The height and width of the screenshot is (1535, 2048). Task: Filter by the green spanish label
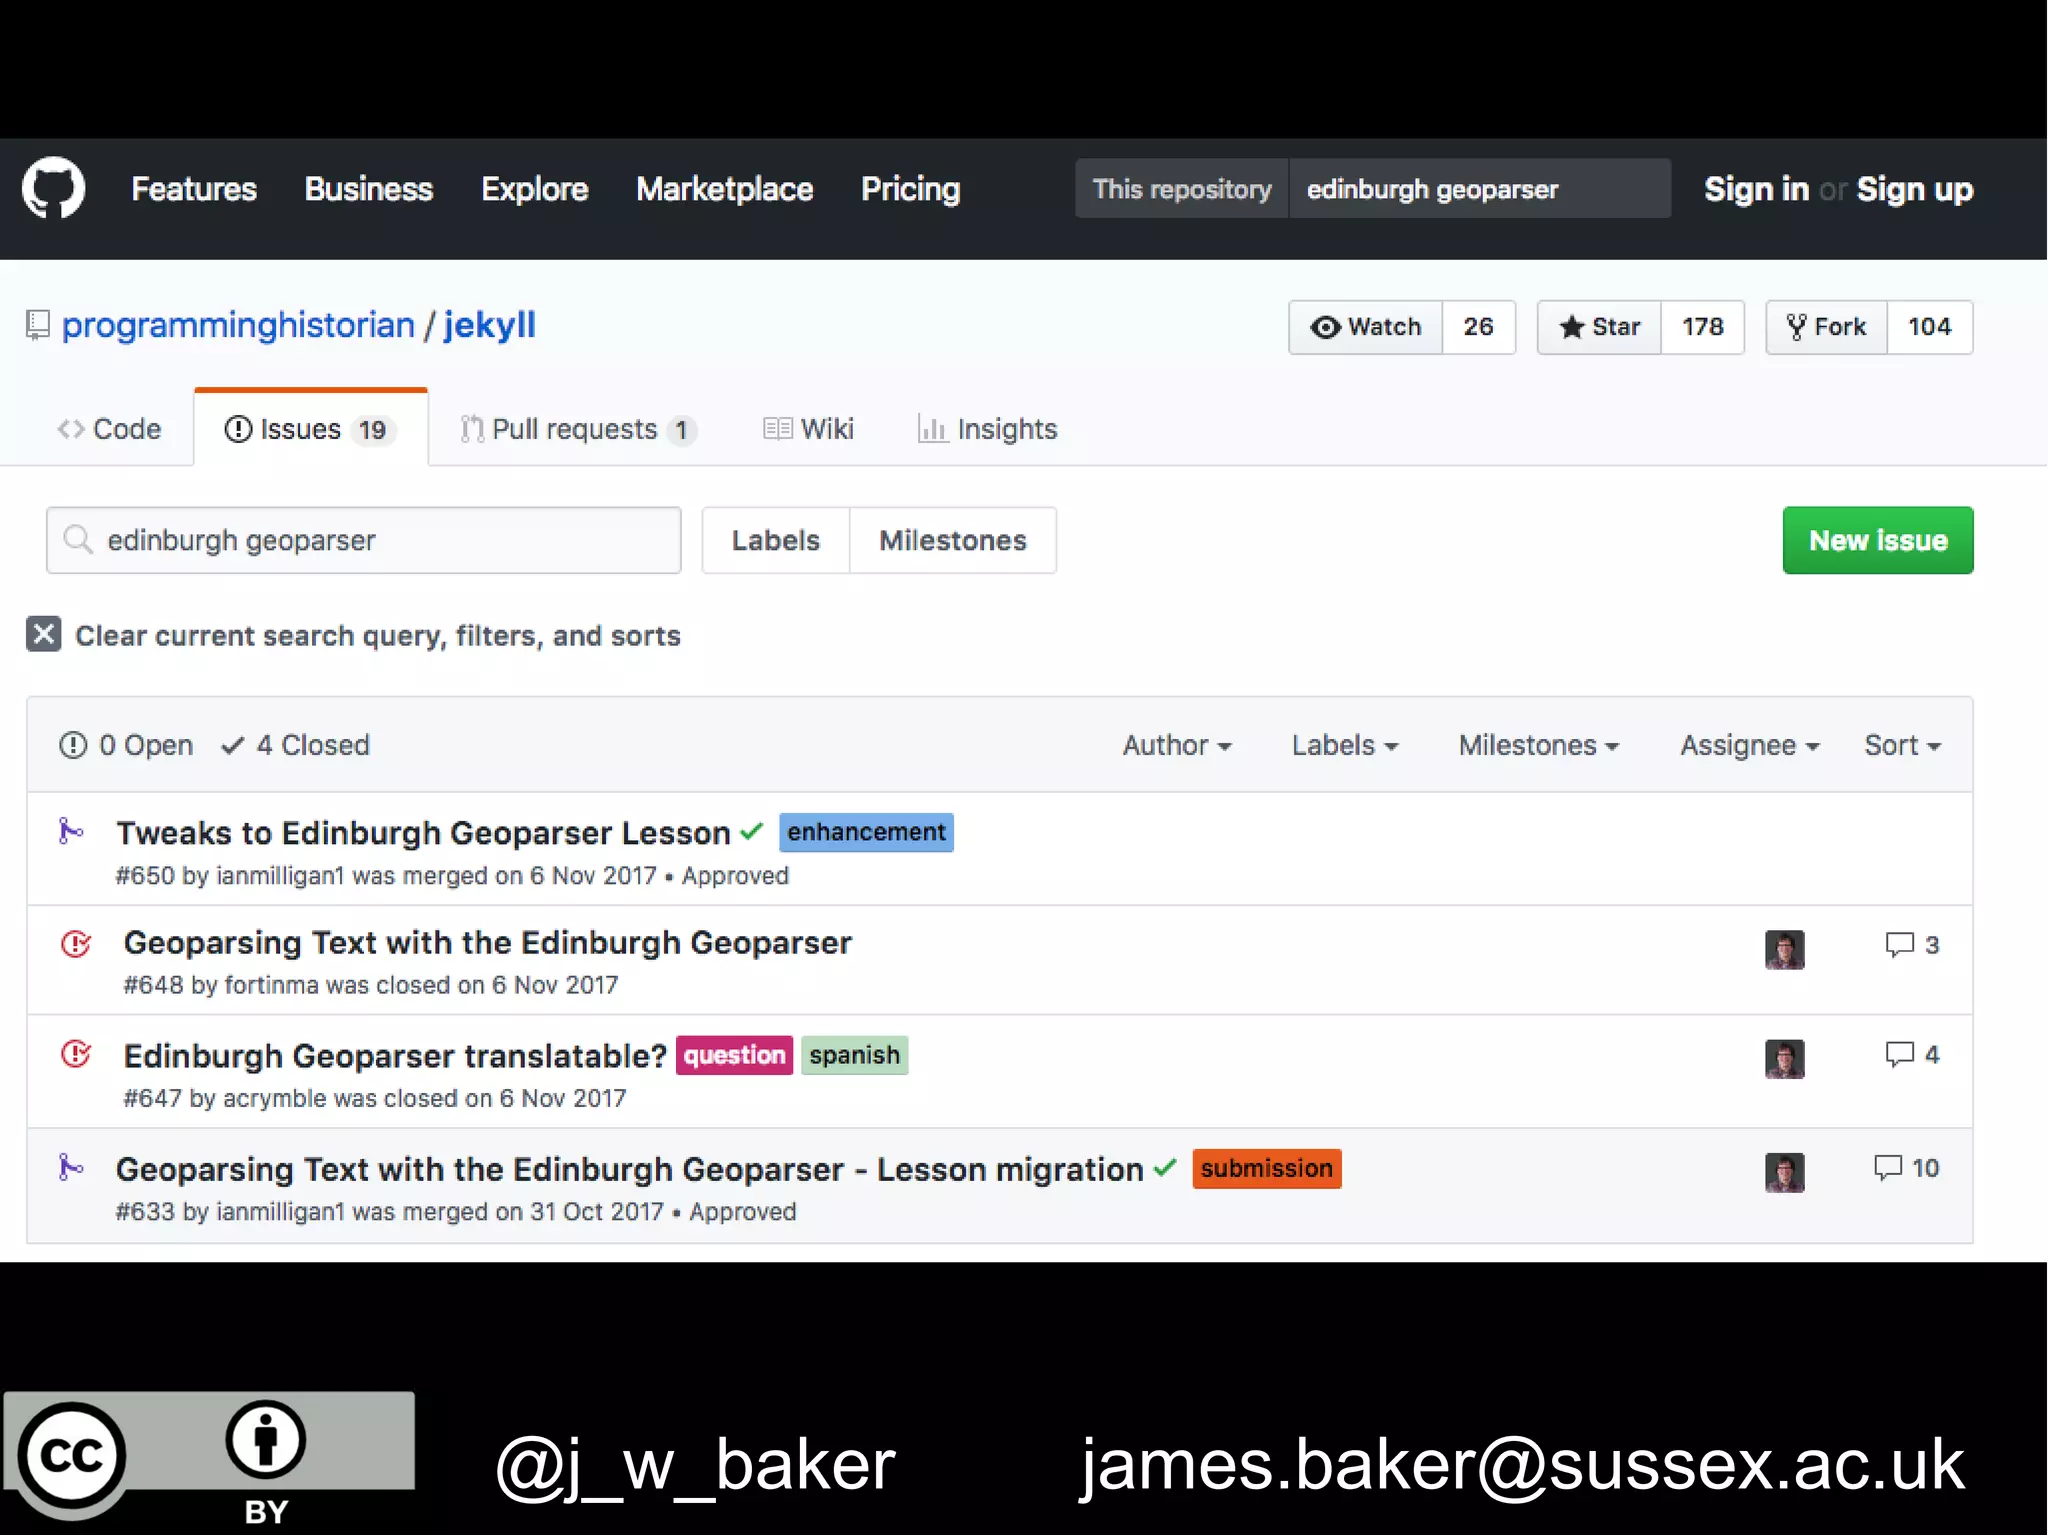tap(855, 1055)
